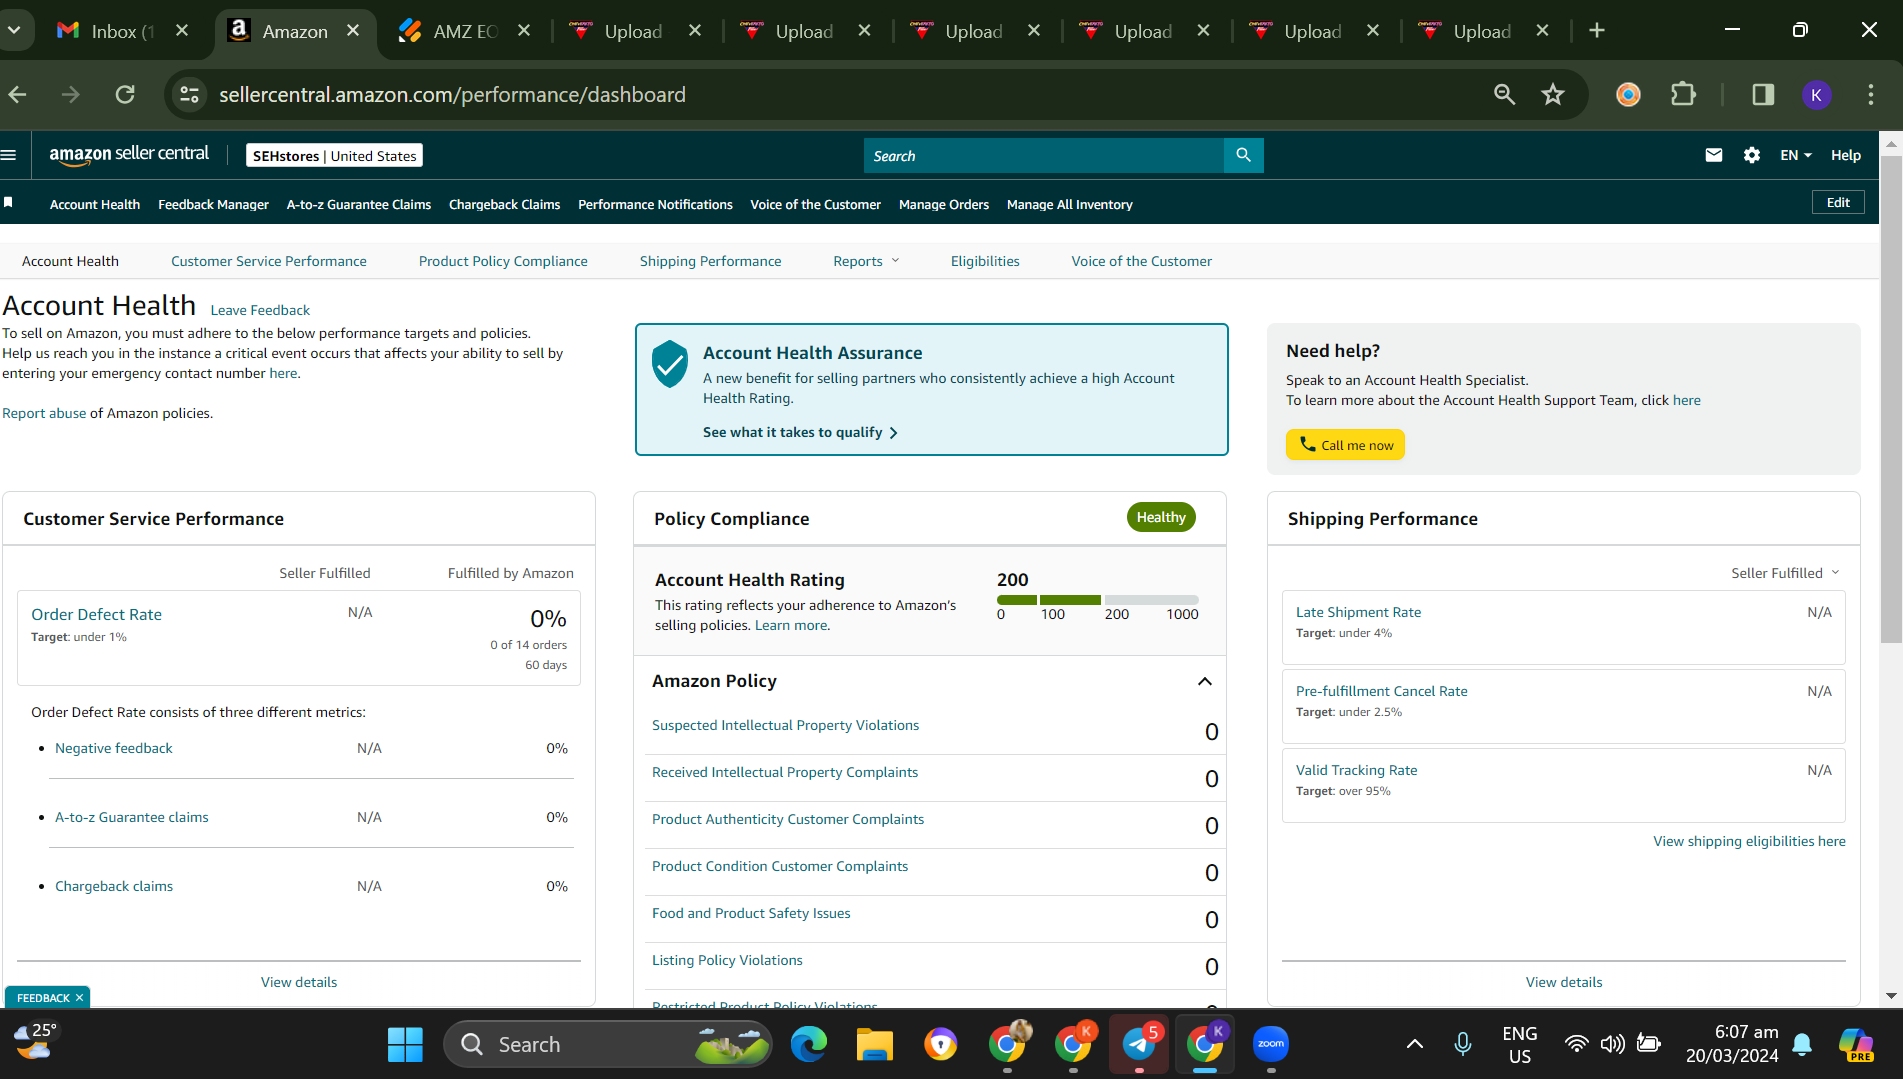Open Product Policy Compliance tab
This screenshot has height=1079, width=1903.
503,261
